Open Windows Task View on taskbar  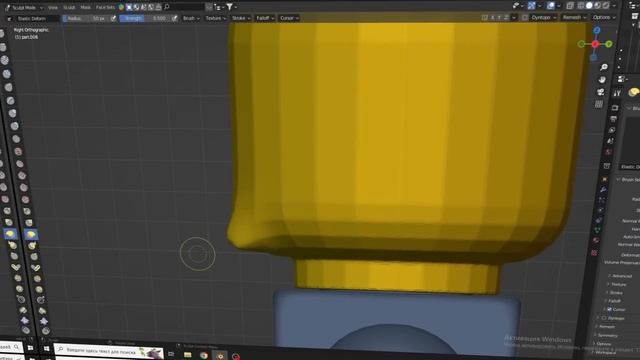click(171, 353)
